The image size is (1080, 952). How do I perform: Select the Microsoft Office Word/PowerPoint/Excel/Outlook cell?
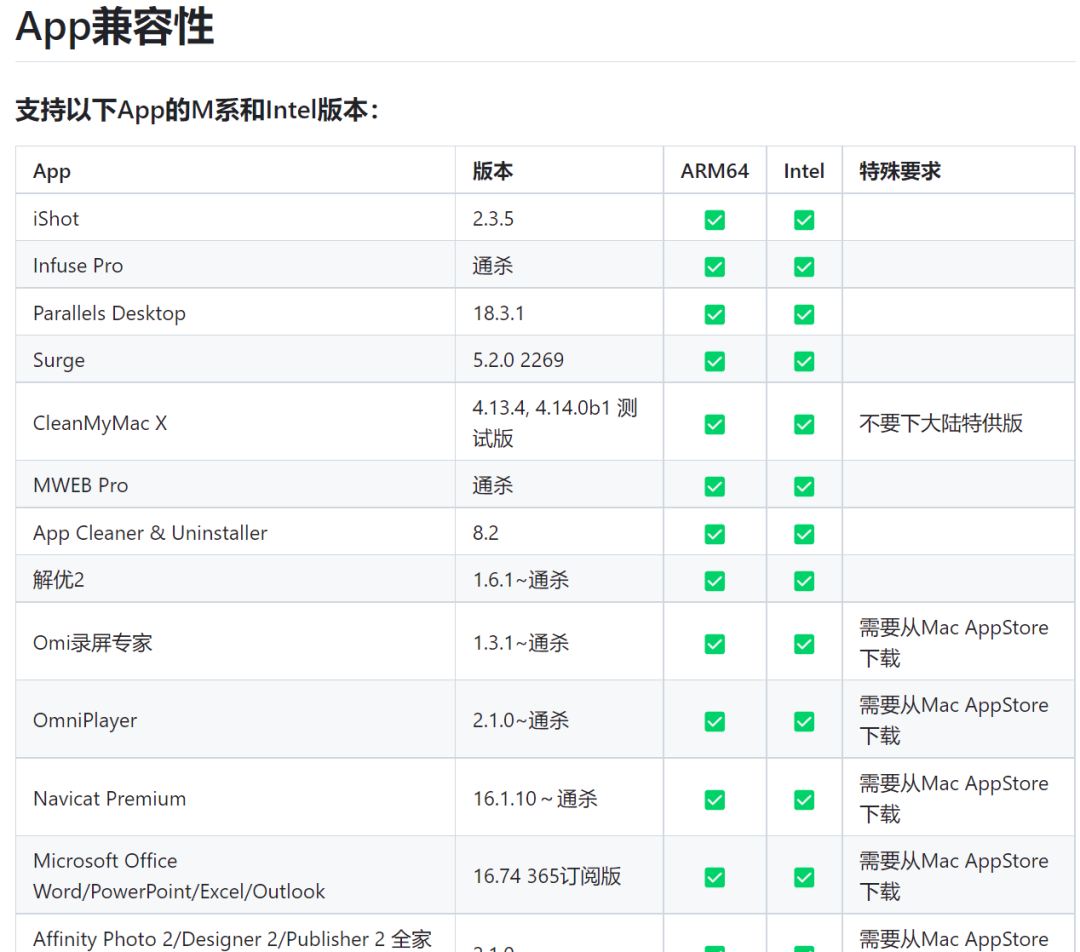235,876
